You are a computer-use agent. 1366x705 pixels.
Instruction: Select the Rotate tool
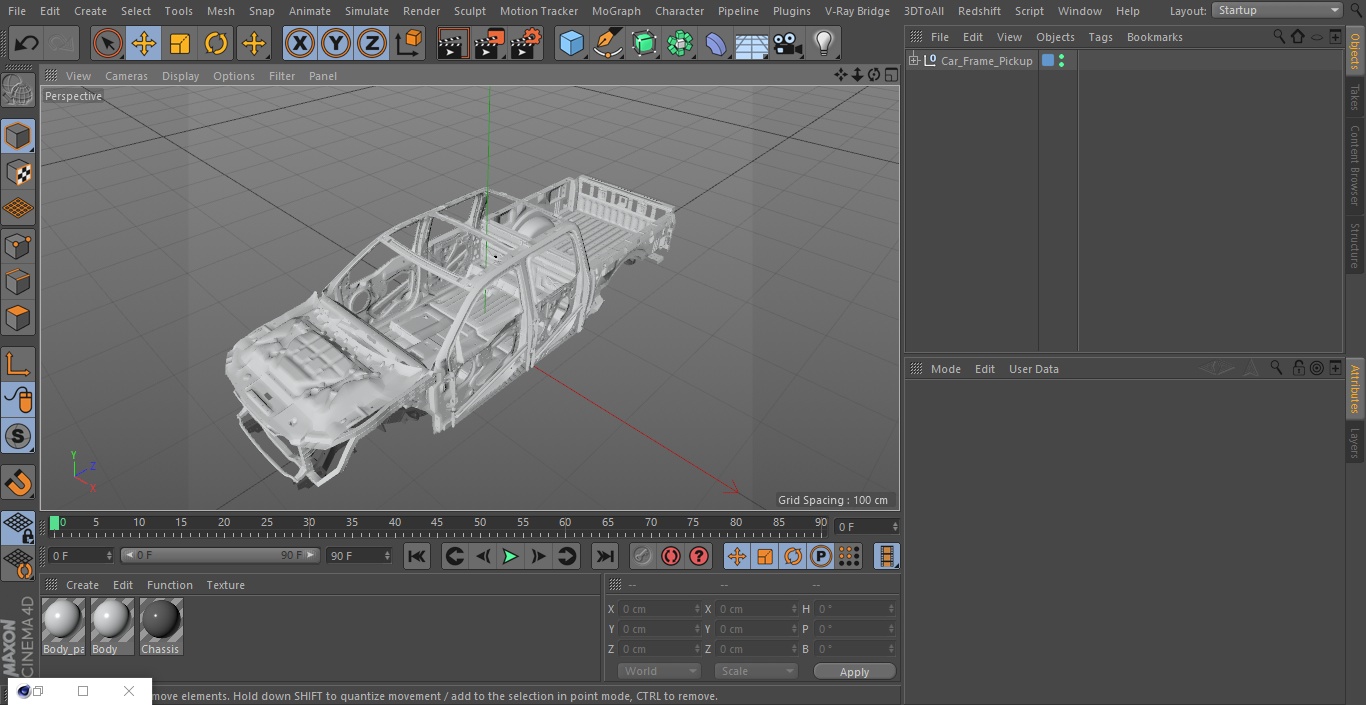[x=216, y=44]
